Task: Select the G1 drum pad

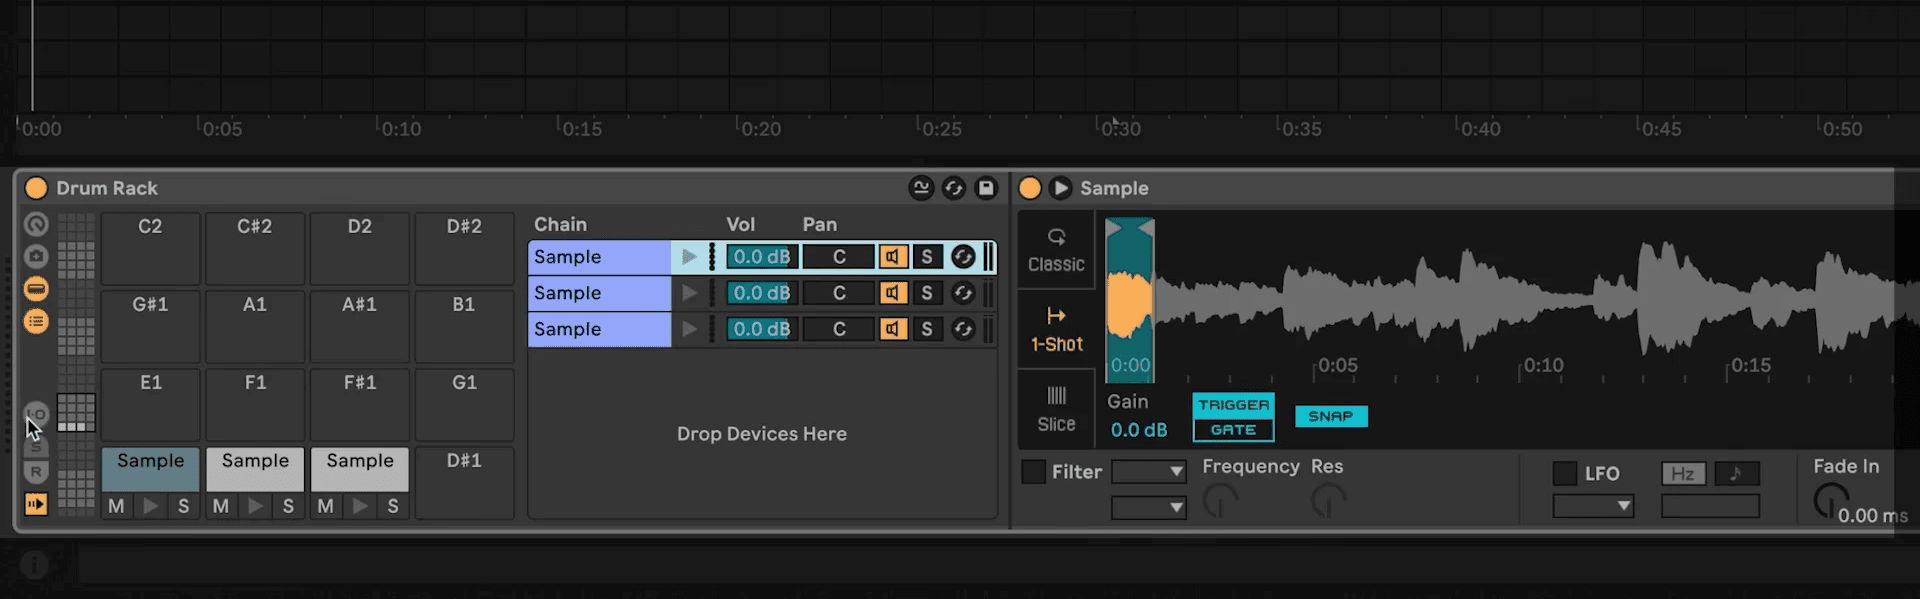Action: (x=464, y=404)
